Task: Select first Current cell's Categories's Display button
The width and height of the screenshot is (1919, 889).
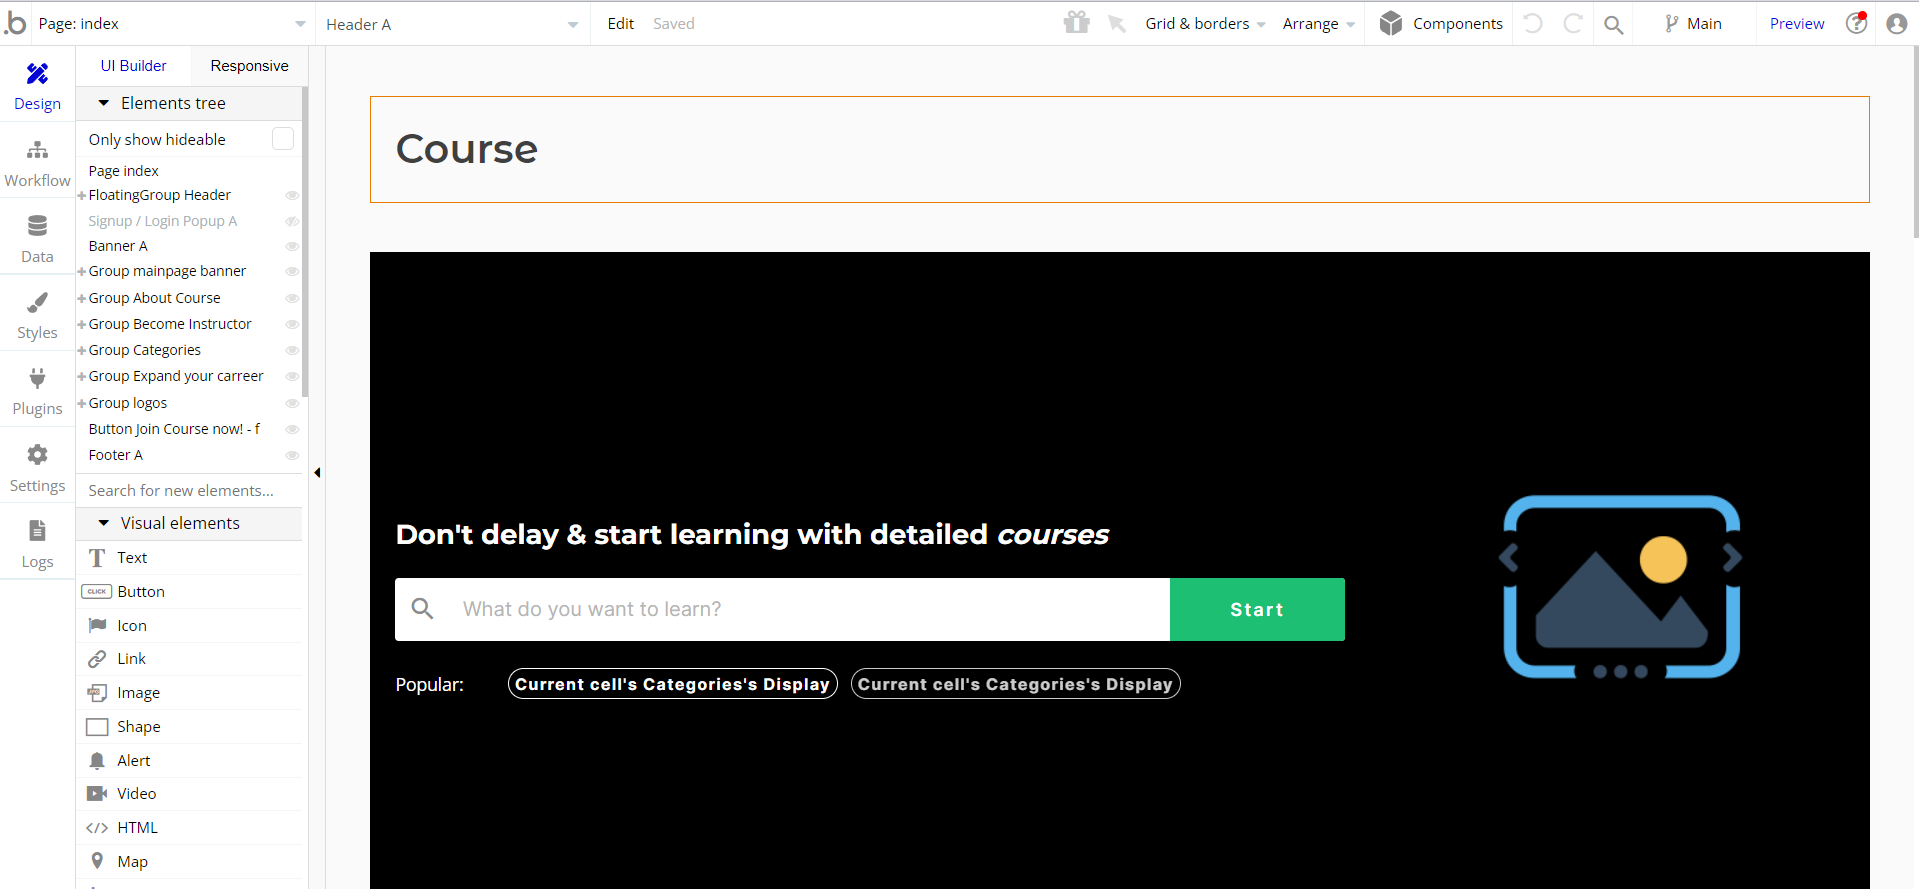Action: click(x=673, y=684)
